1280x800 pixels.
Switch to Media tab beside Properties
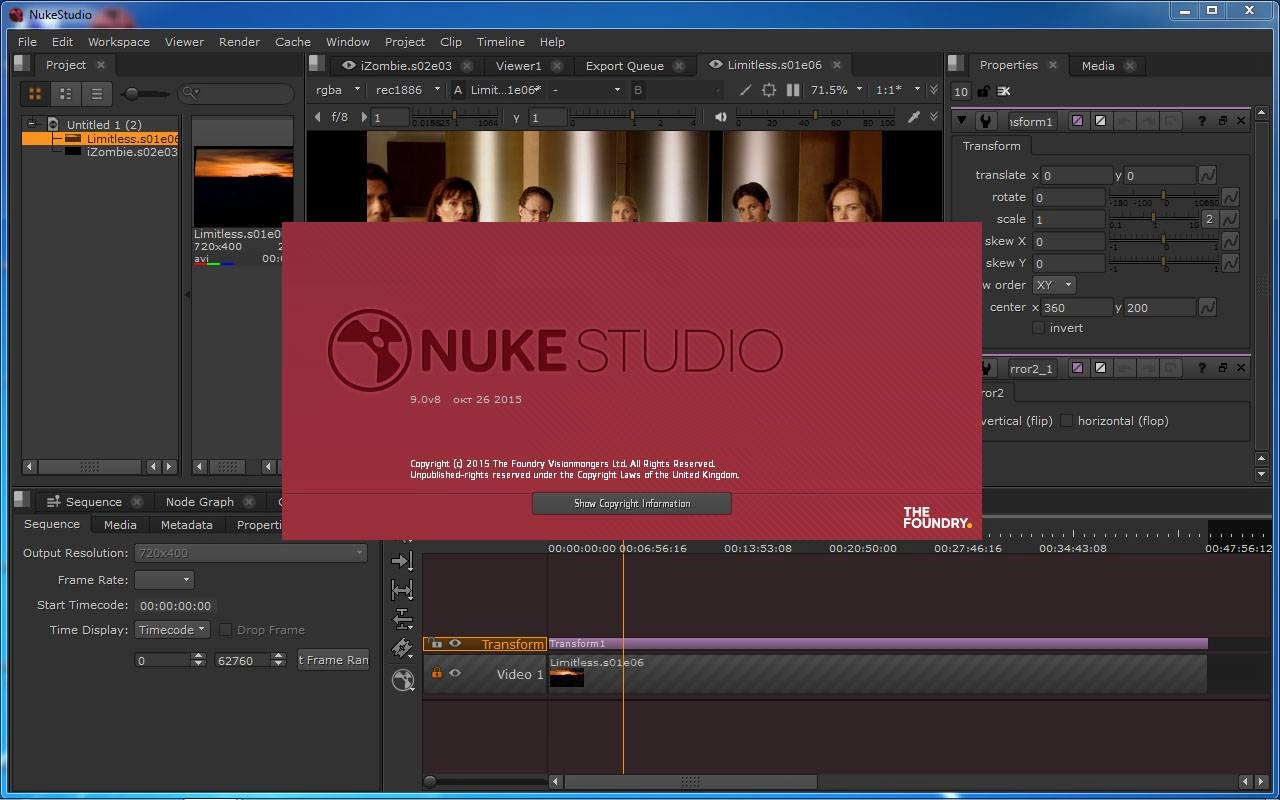(1098, 65)
